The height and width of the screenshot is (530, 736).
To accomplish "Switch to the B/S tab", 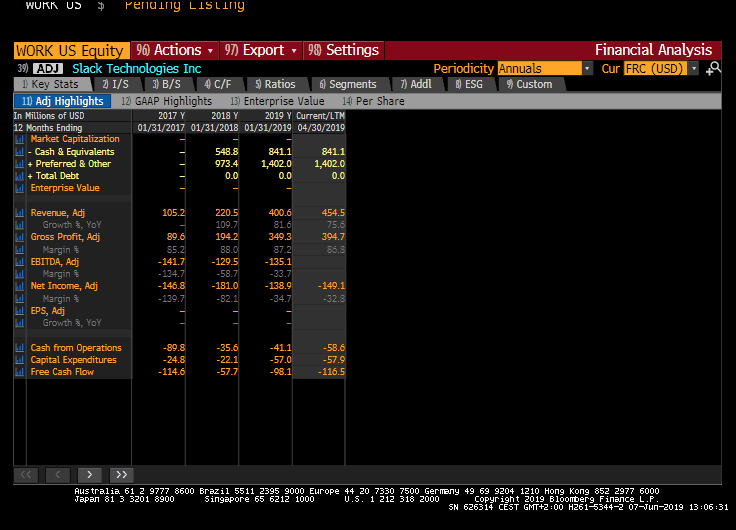I will coord(168,84).
